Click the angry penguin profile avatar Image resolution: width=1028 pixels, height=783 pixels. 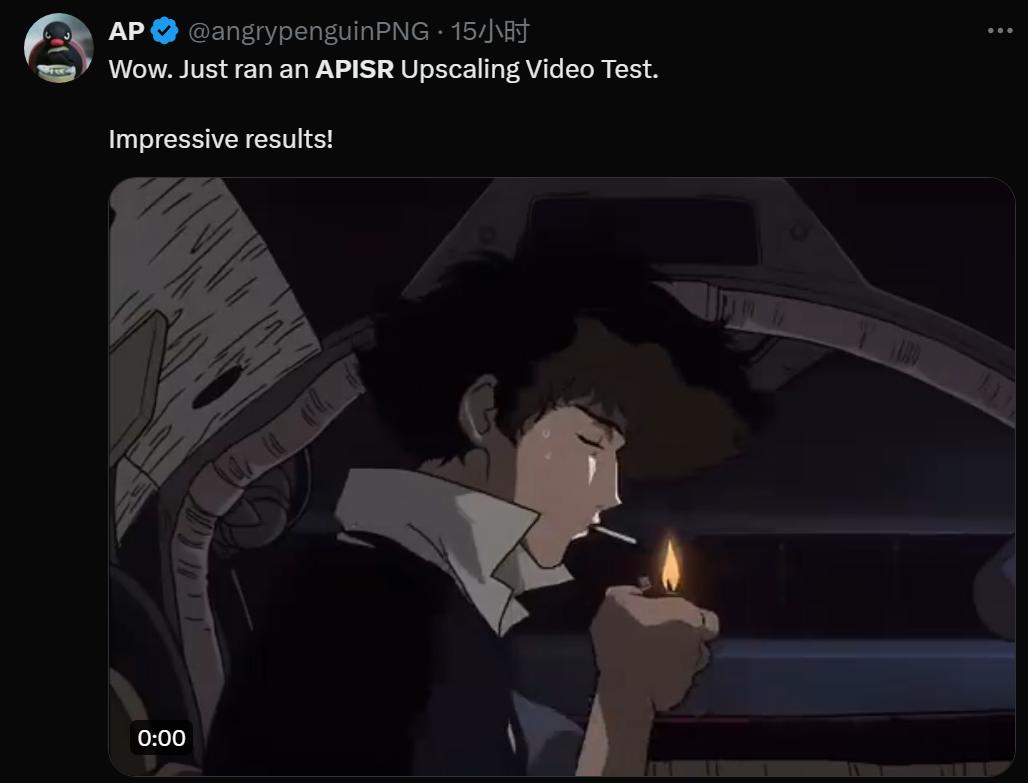click(58, 48)
